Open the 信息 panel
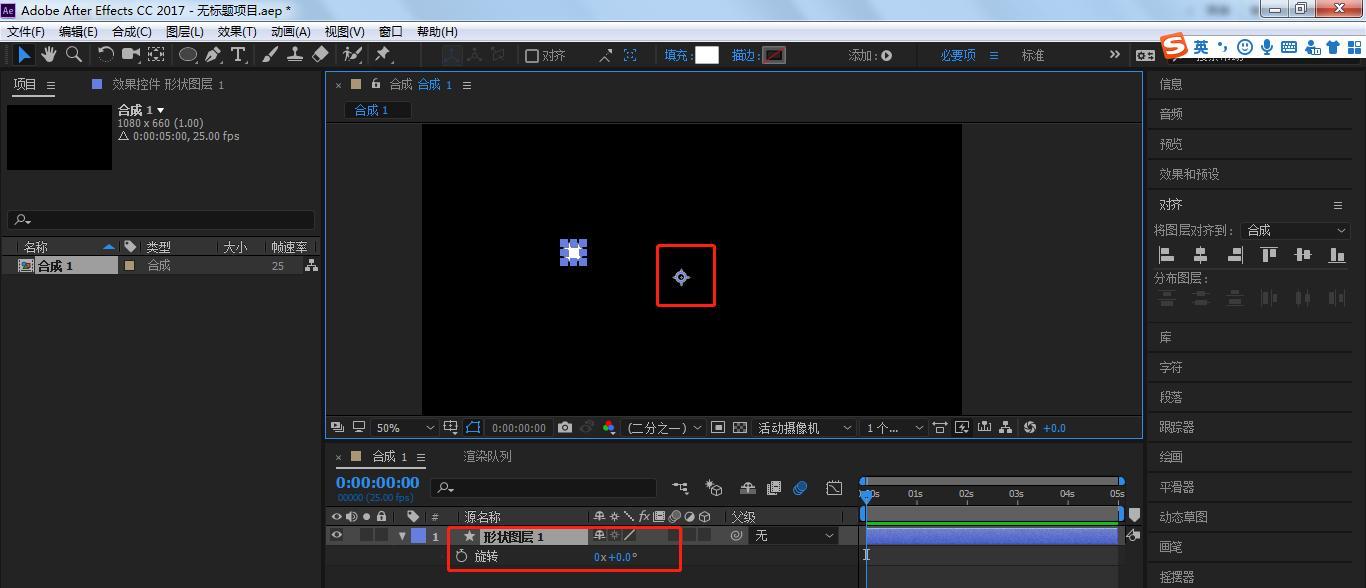 (1171, 84)
